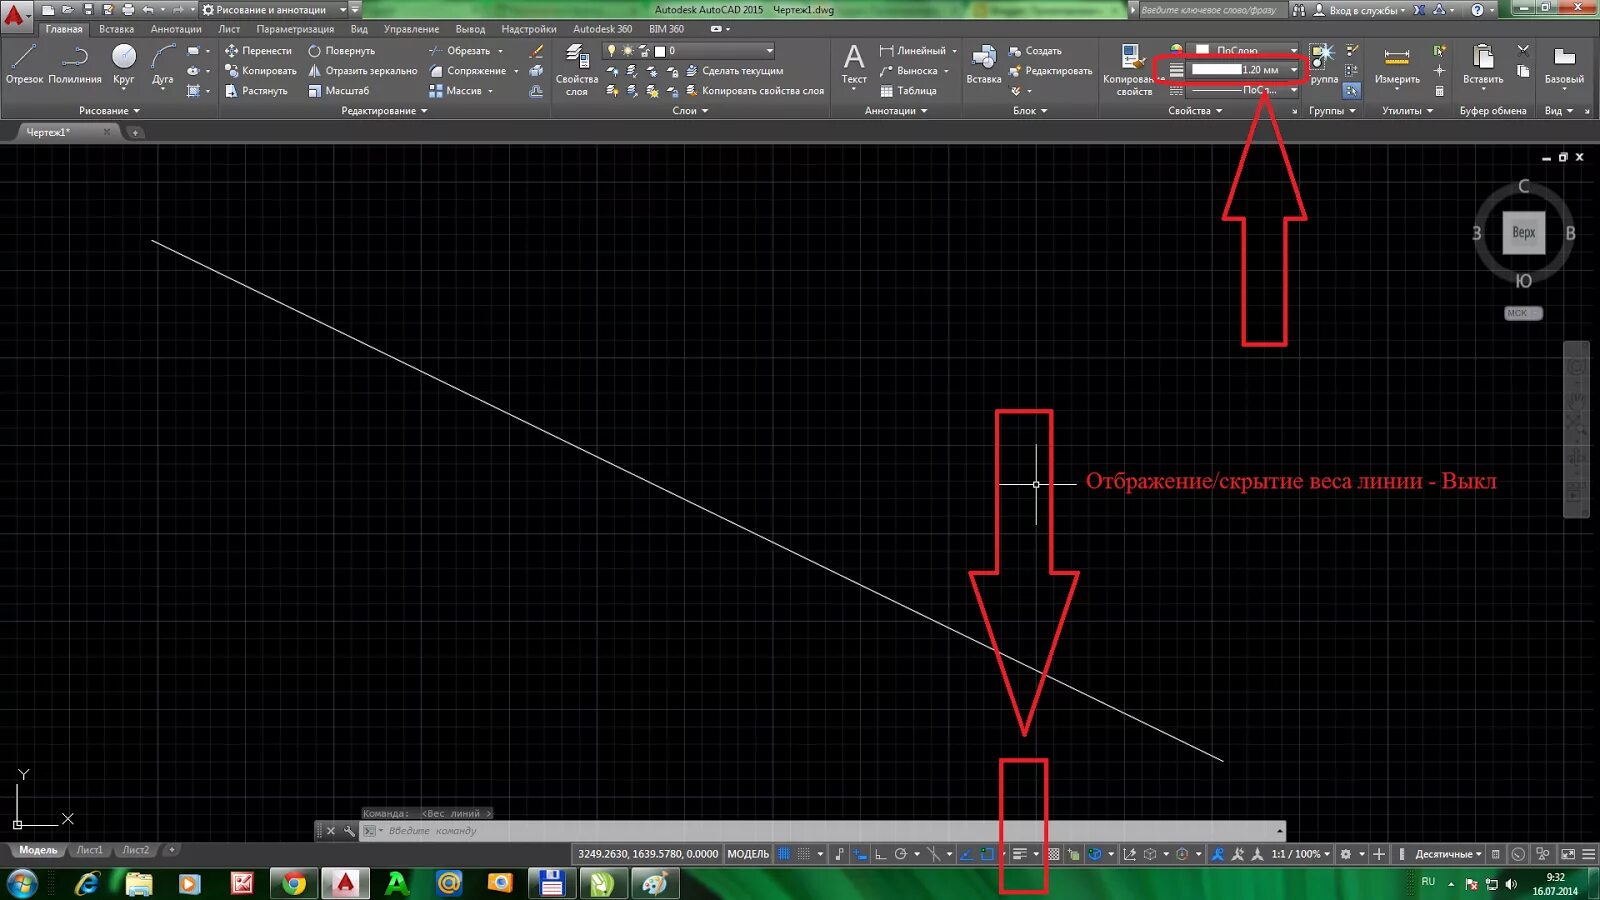Open annotation scale 1:1 / 100% dropdown
This screenshot has width=1600, height=900.
coord(1300,854)
